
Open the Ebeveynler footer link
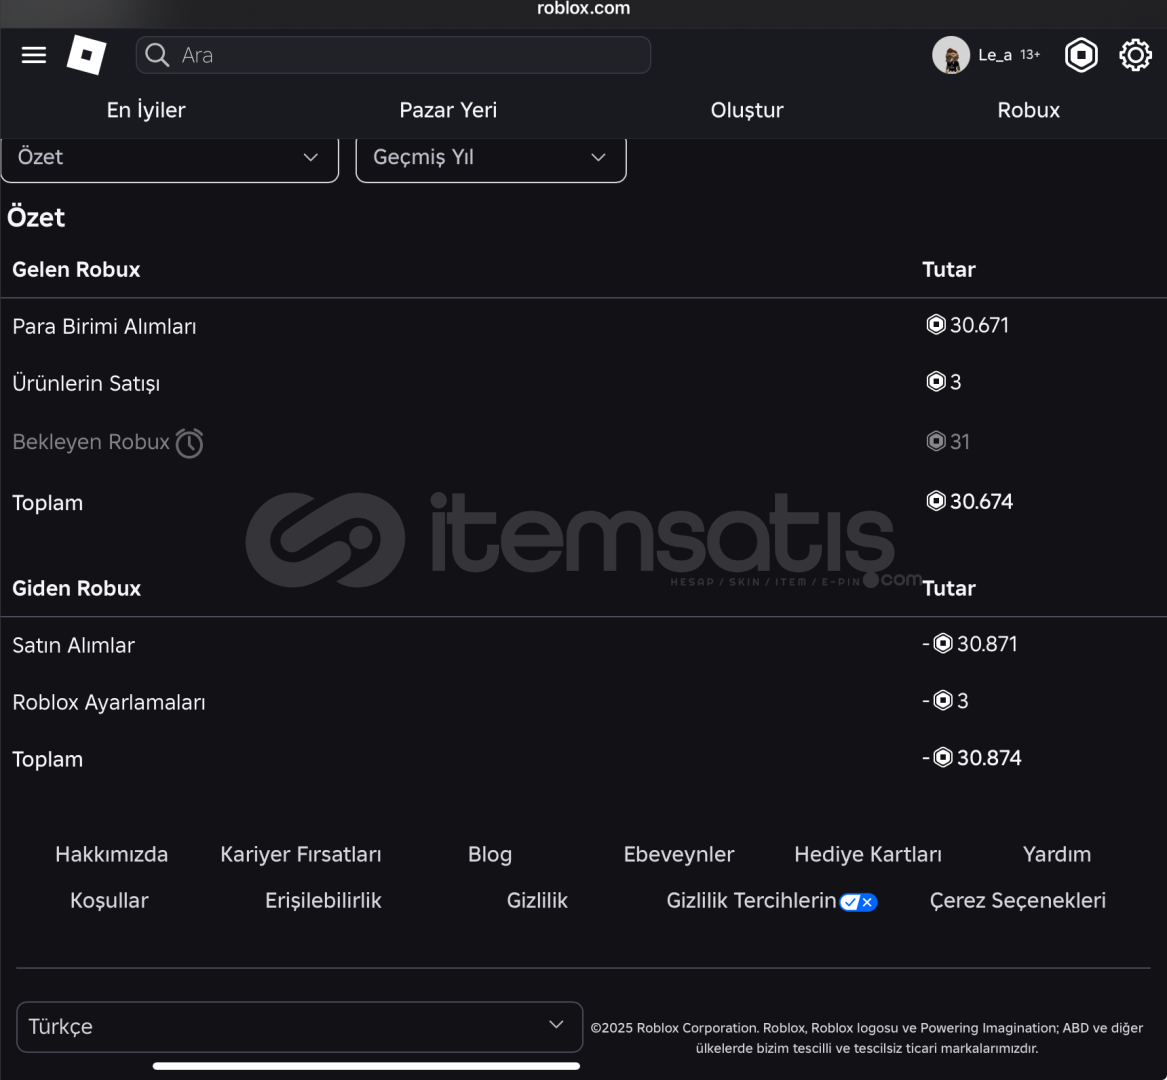pos(679,854)
